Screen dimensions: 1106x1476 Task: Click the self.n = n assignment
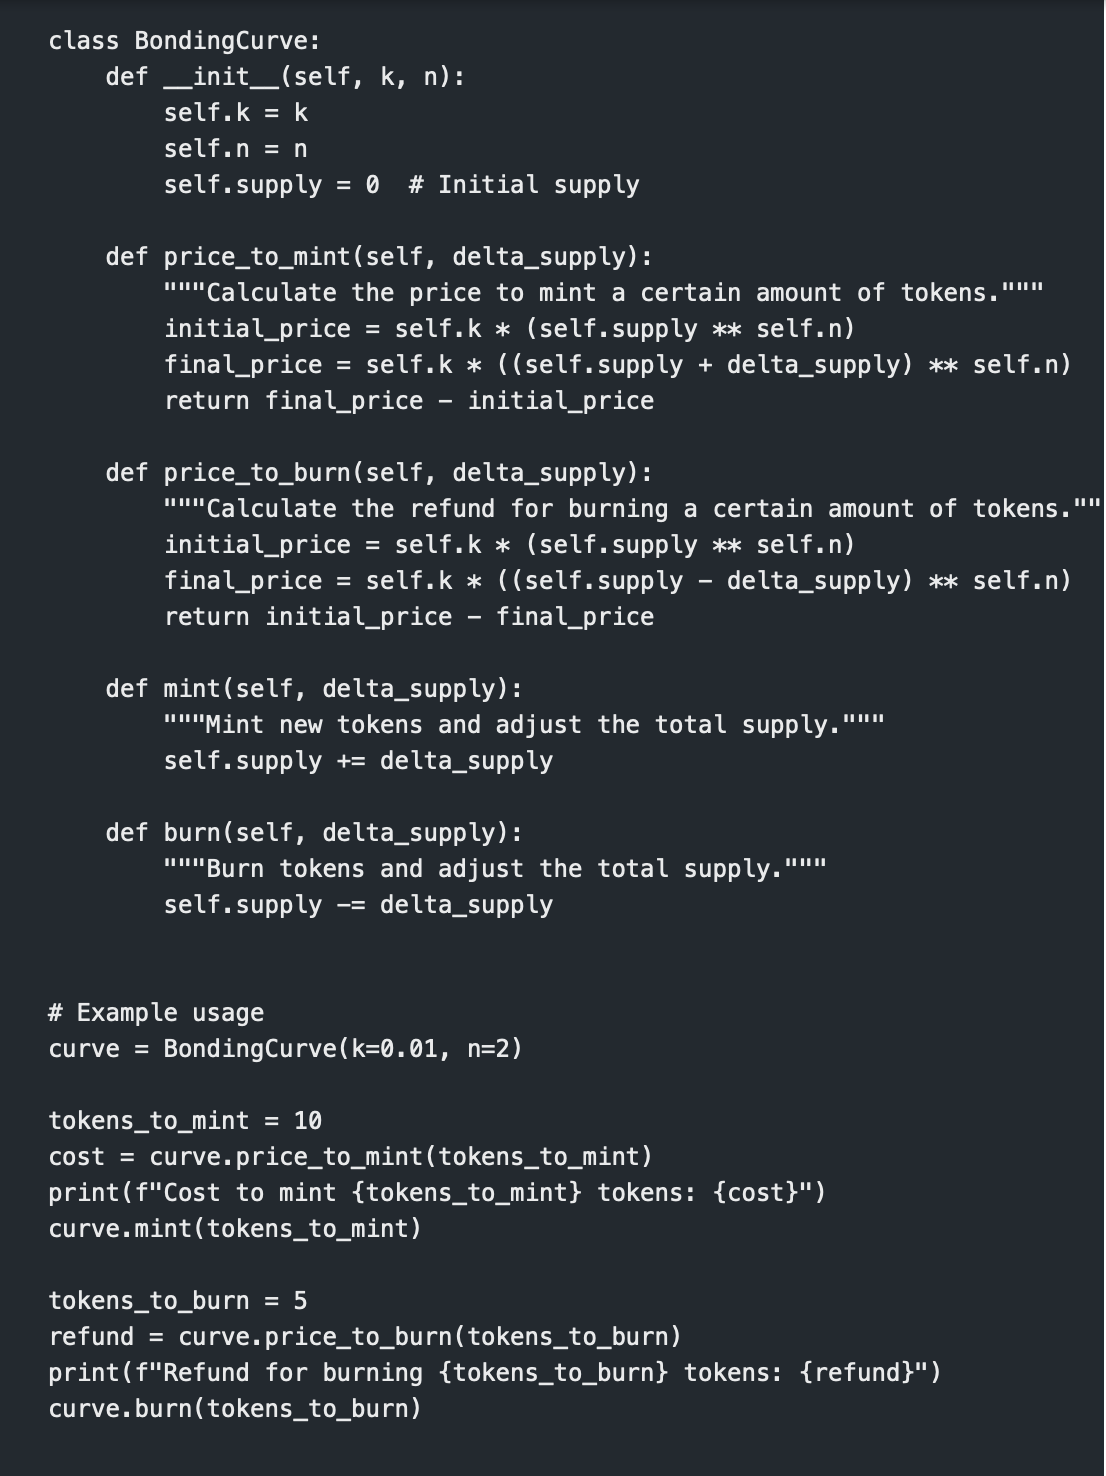(x=236, y=149)
